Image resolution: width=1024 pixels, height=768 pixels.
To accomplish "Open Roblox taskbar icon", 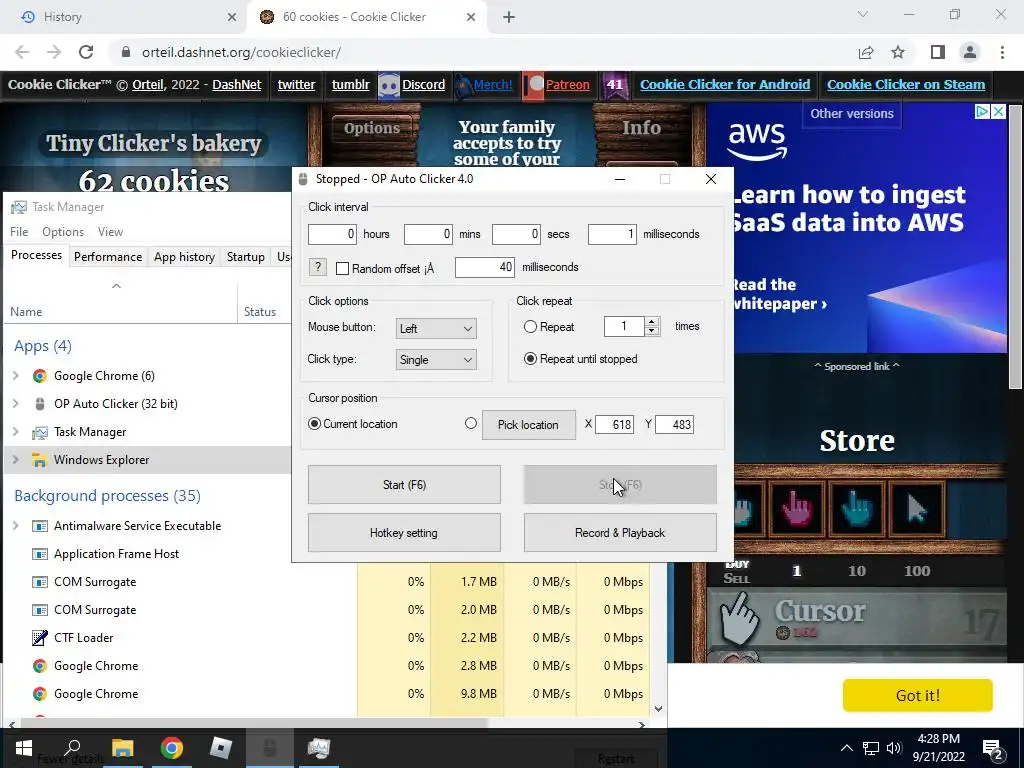I will 221,748.
